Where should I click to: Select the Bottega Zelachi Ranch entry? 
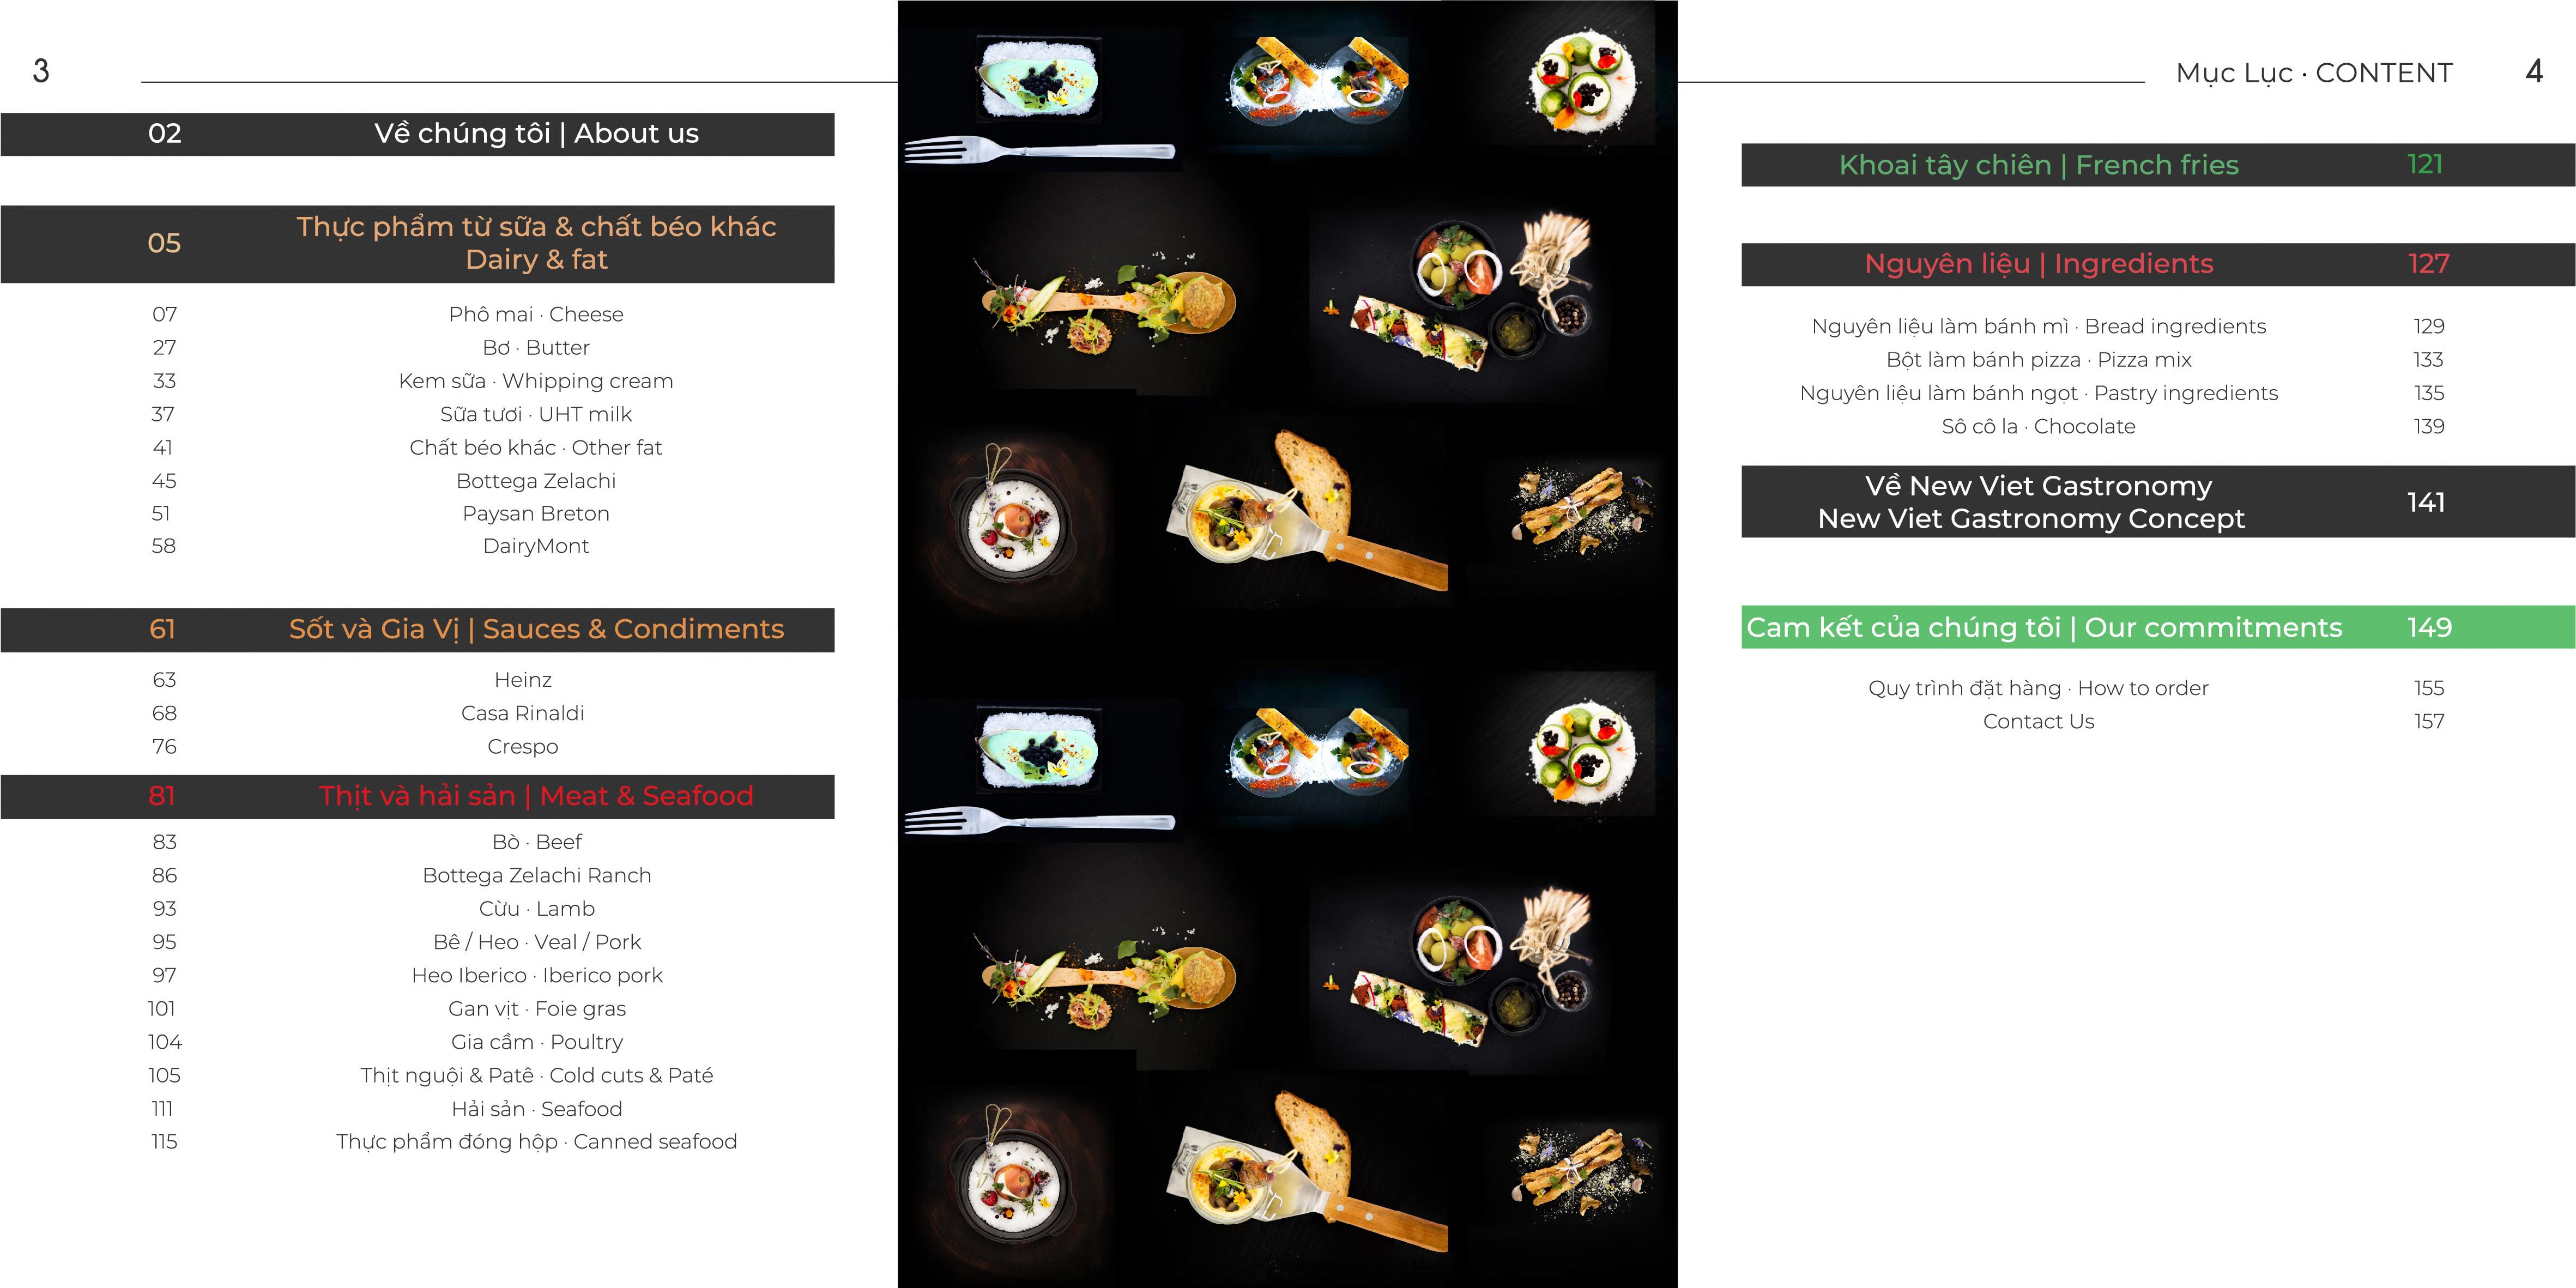537,876
